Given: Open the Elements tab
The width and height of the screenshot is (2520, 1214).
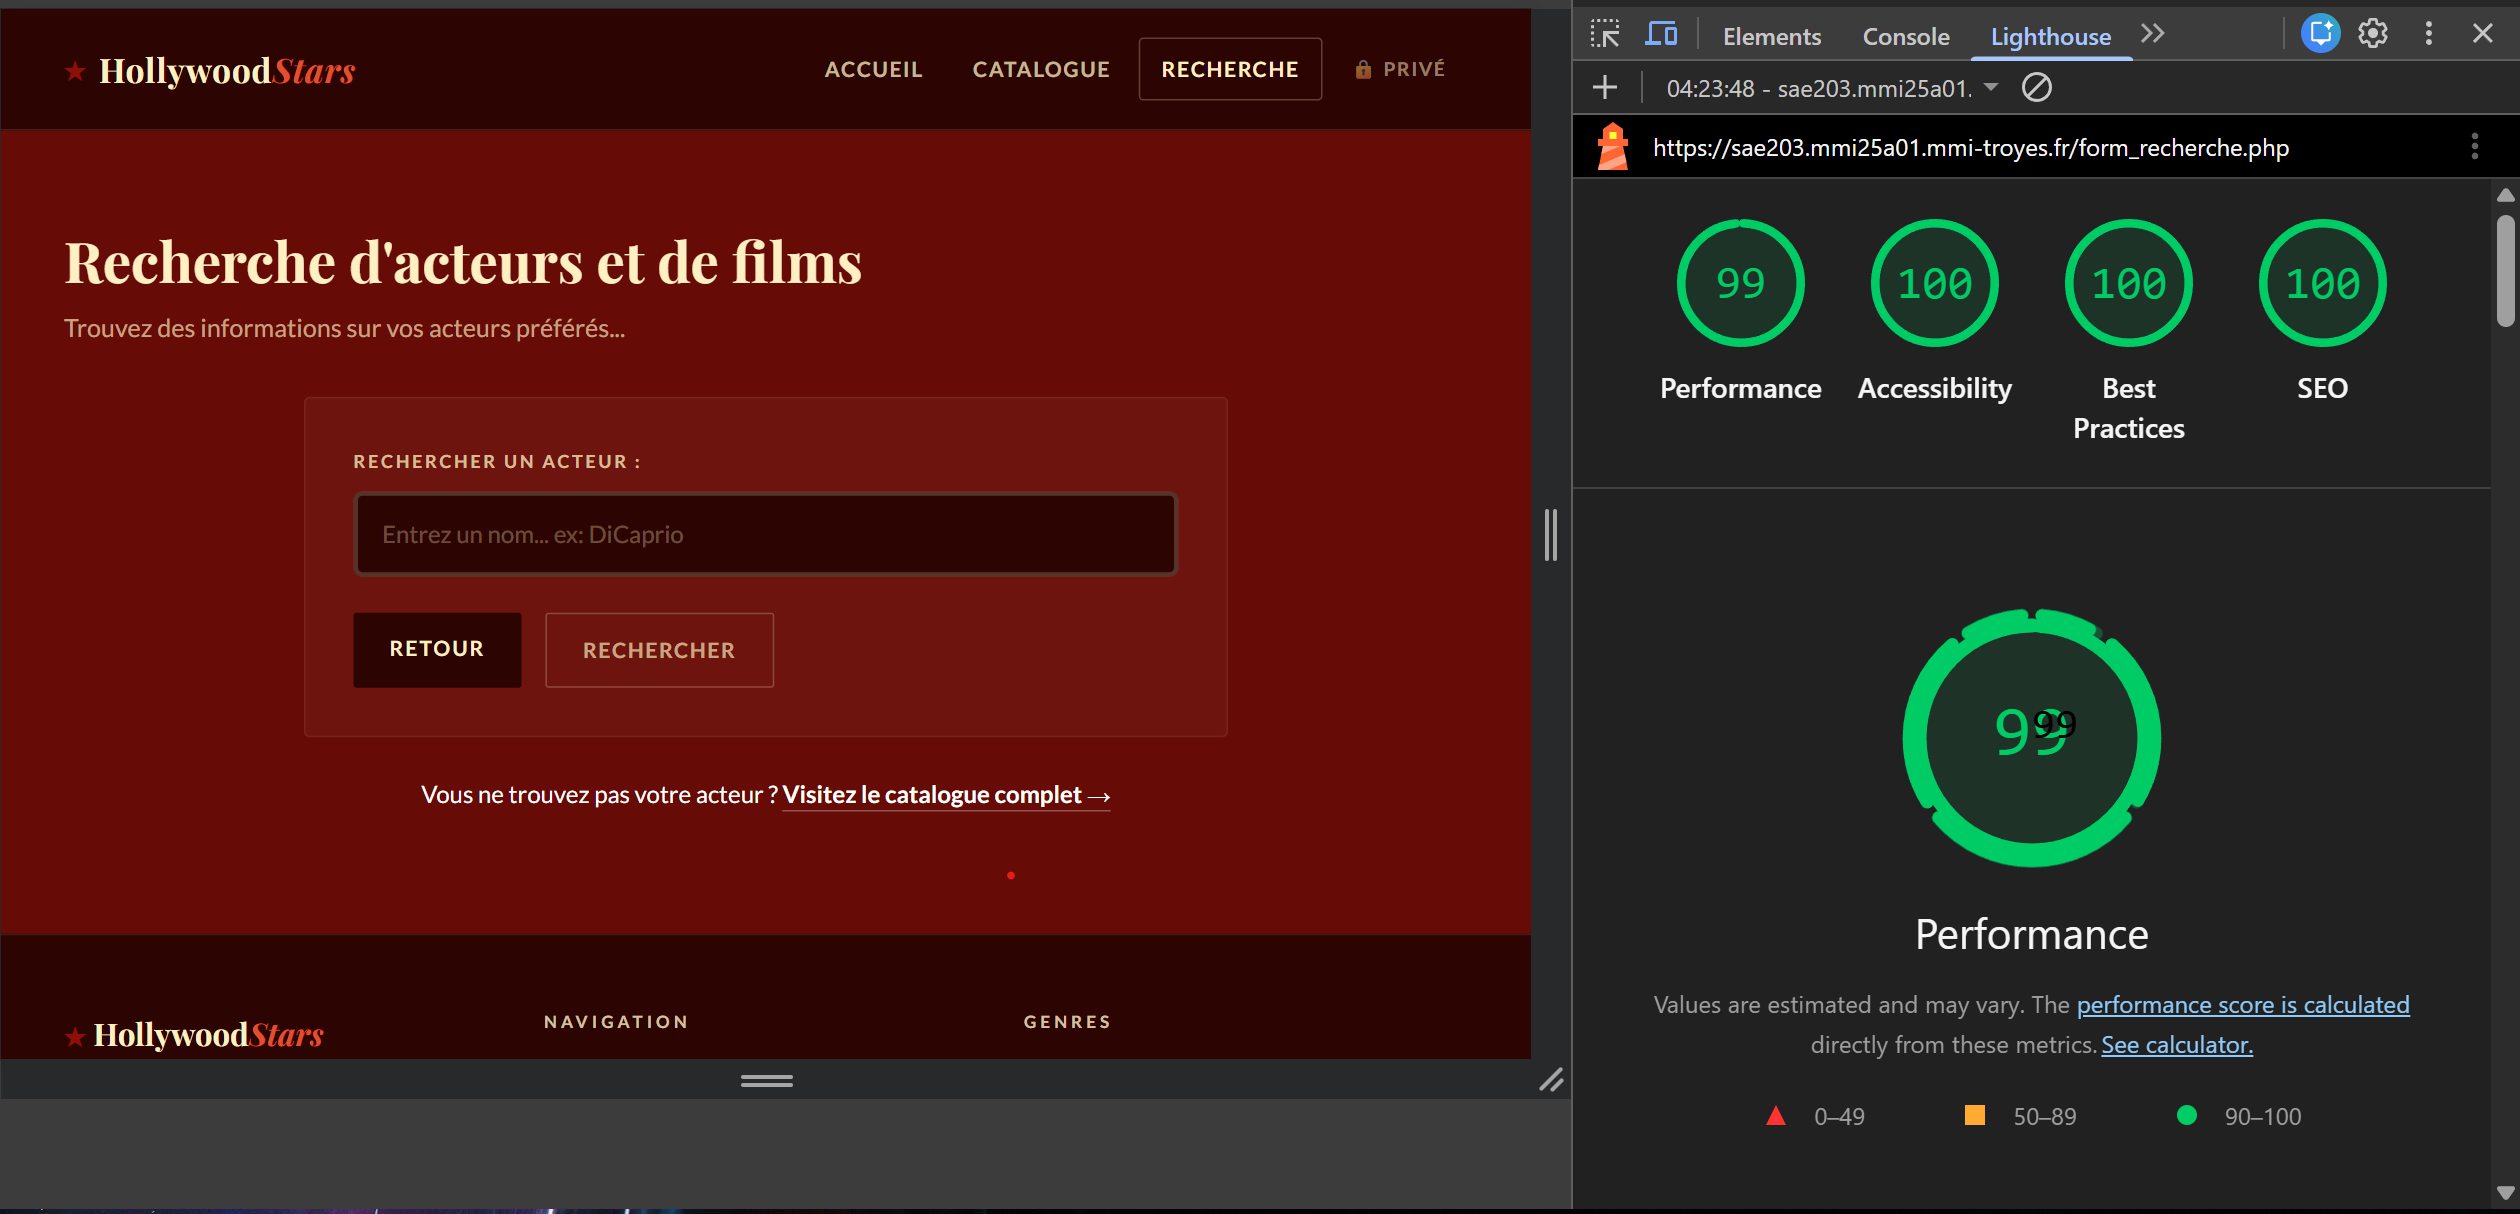Looking at the screenshot, I should tap(1772, 37).
